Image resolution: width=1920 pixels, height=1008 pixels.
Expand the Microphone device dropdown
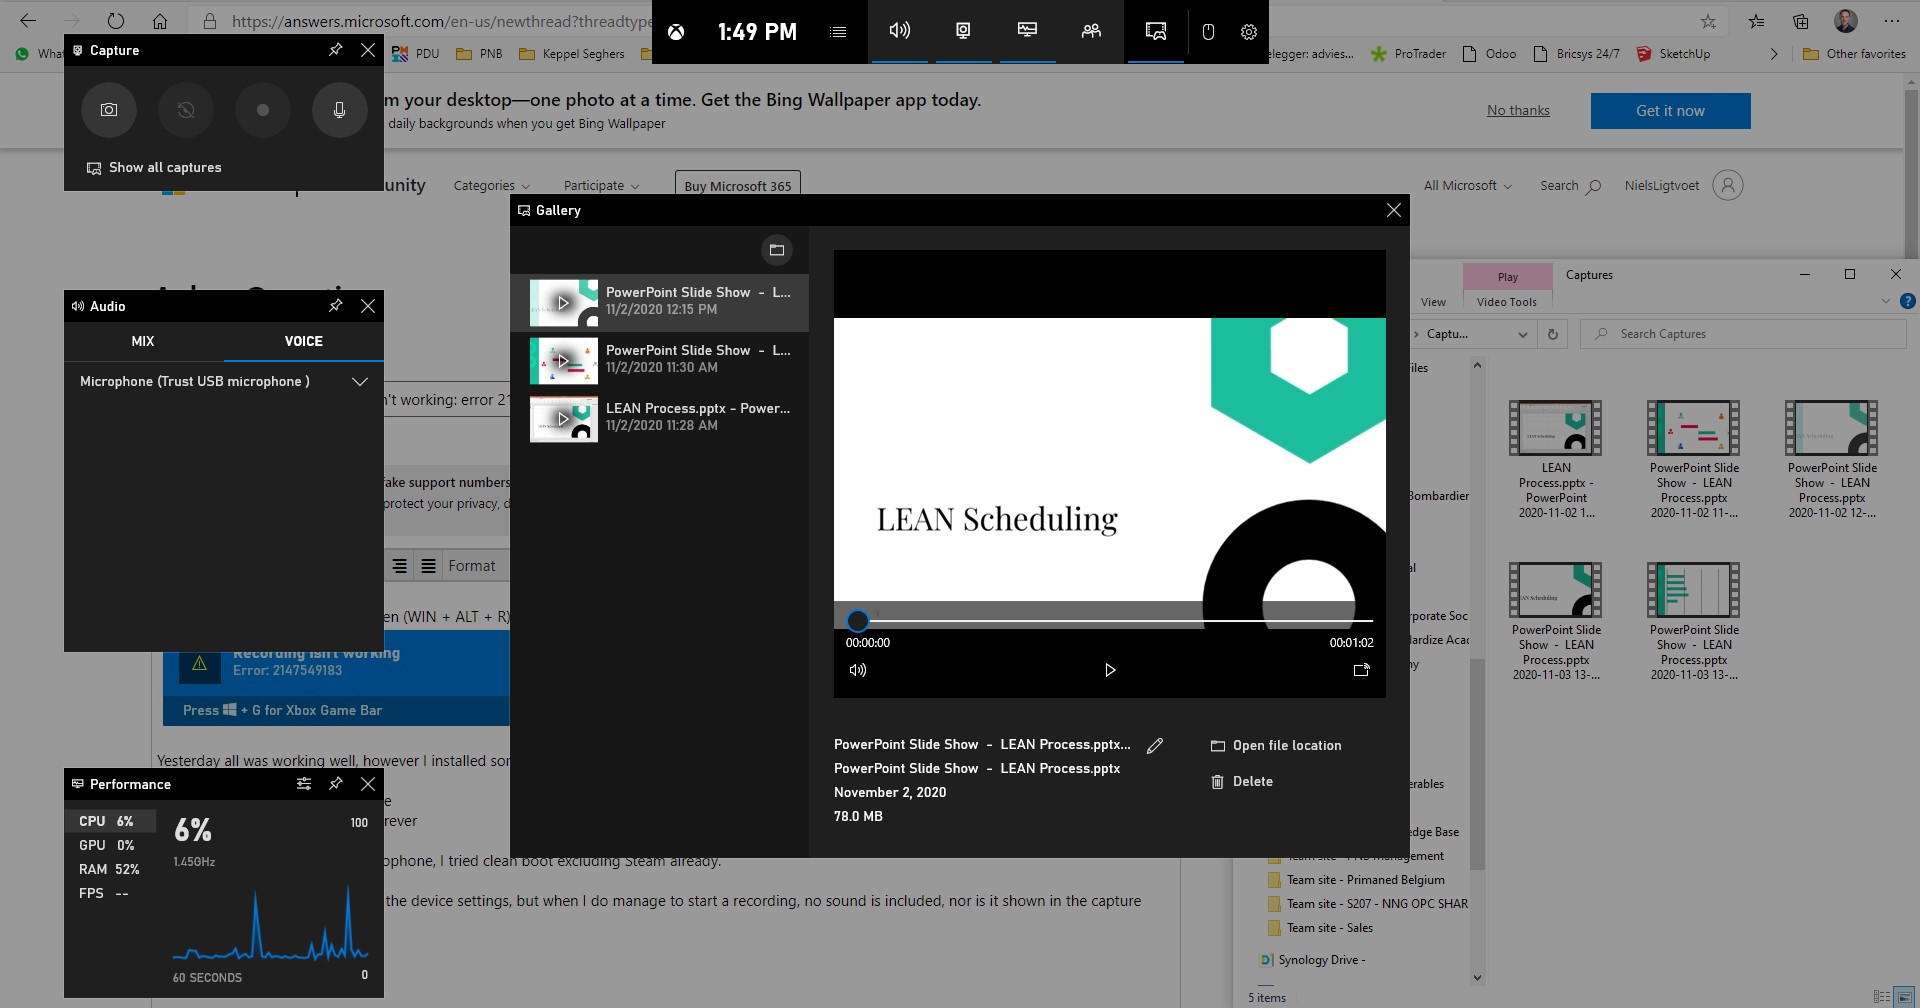(x=360, y=381)
